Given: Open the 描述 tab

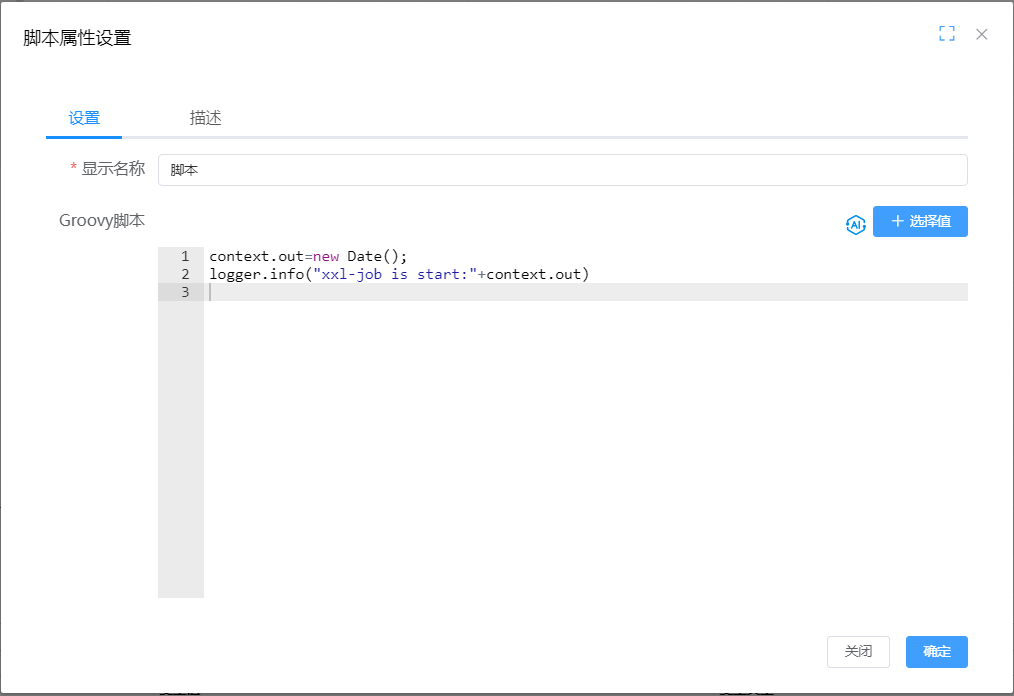Looking at the screenshot, I should [x=205, y=118].
